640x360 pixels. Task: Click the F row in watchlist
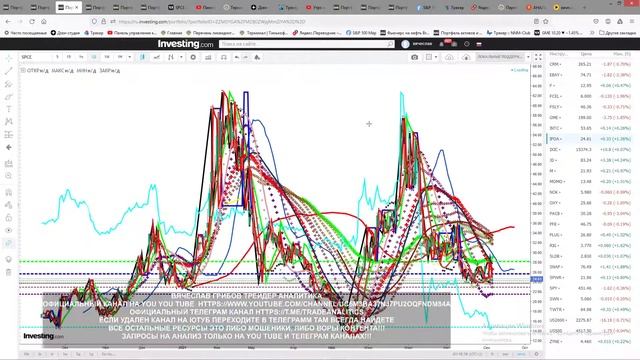pyautogui.click(x=590, y=86)
